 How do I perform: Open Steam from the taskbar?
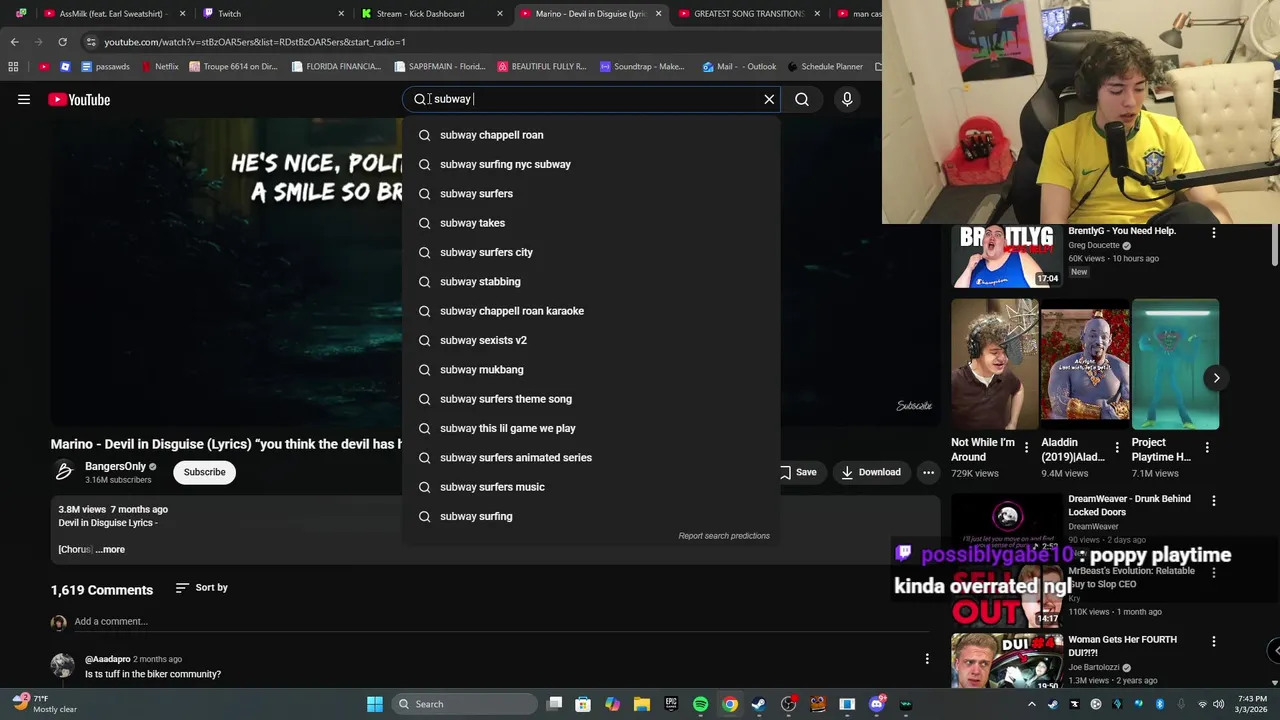758,704
